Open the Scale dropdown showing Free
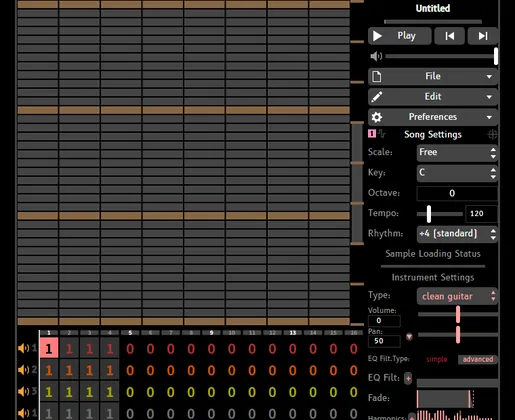 457,153
